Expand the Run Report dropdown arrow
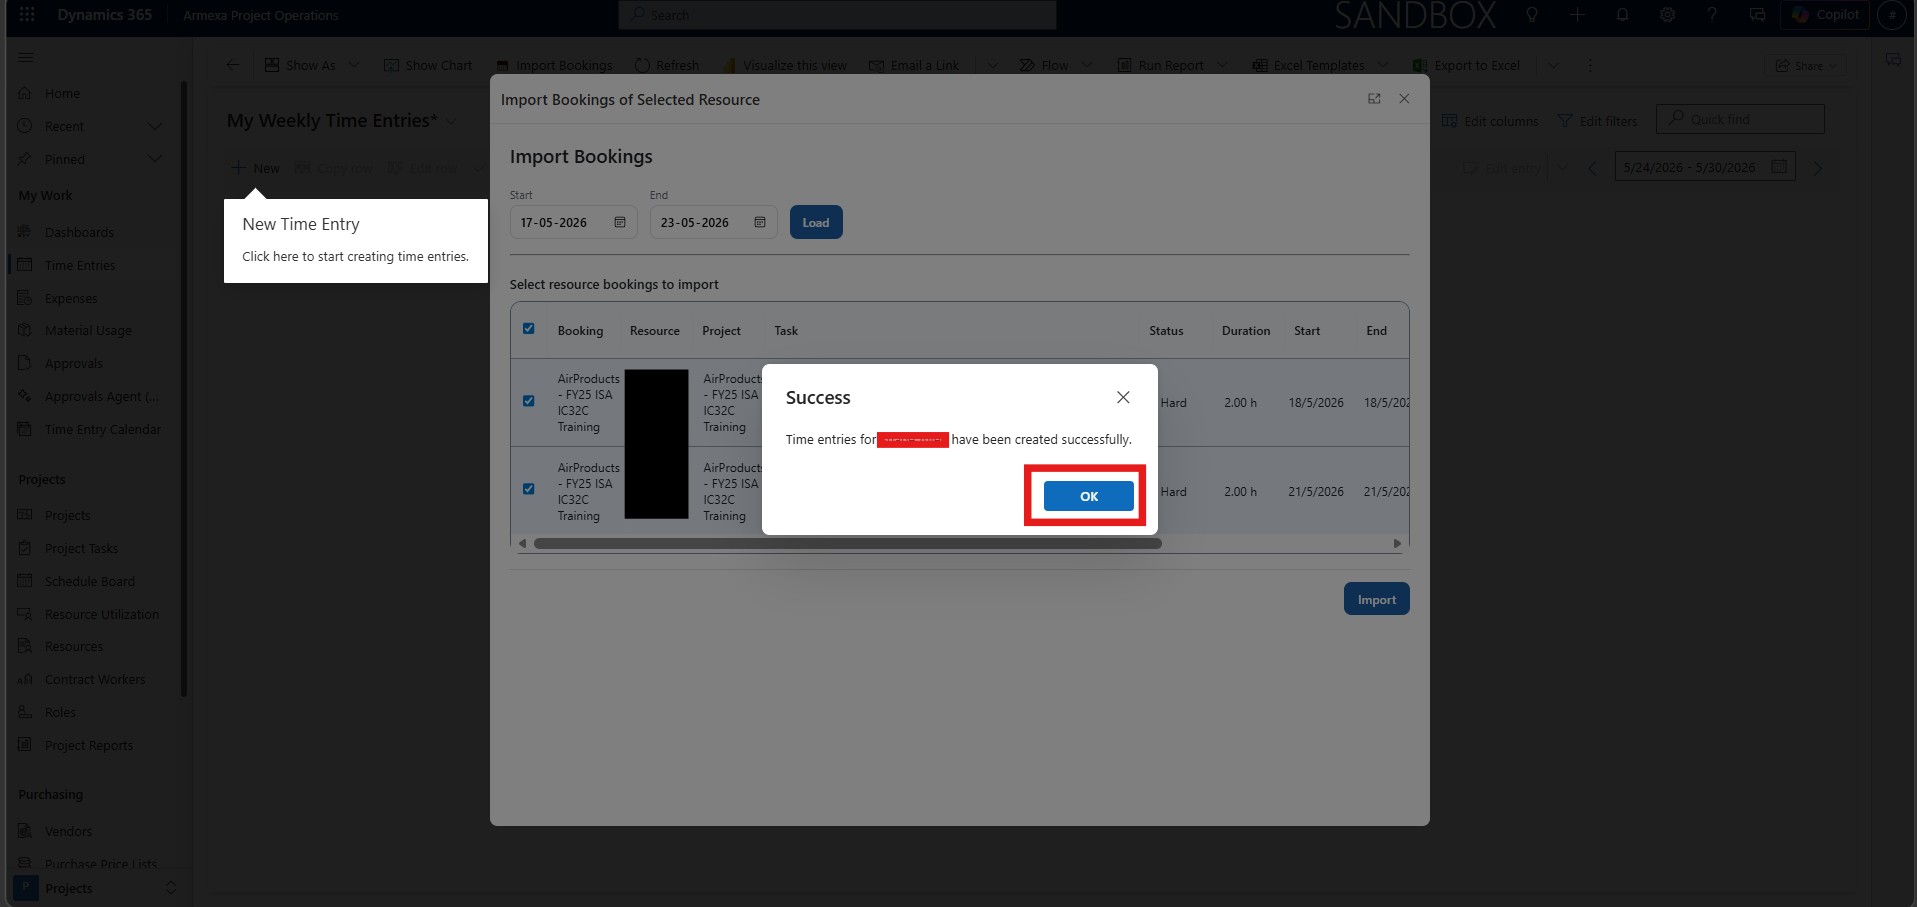Image resolution: width=1917 pixels, height=907 pixels. coord(1222,65)
